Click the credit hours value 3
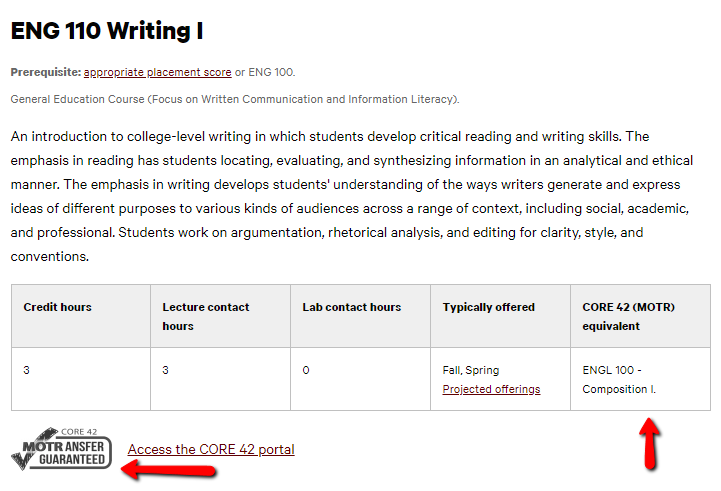This screenshot has height=491, width=721. pyautogui.click(x=27, y=370)
